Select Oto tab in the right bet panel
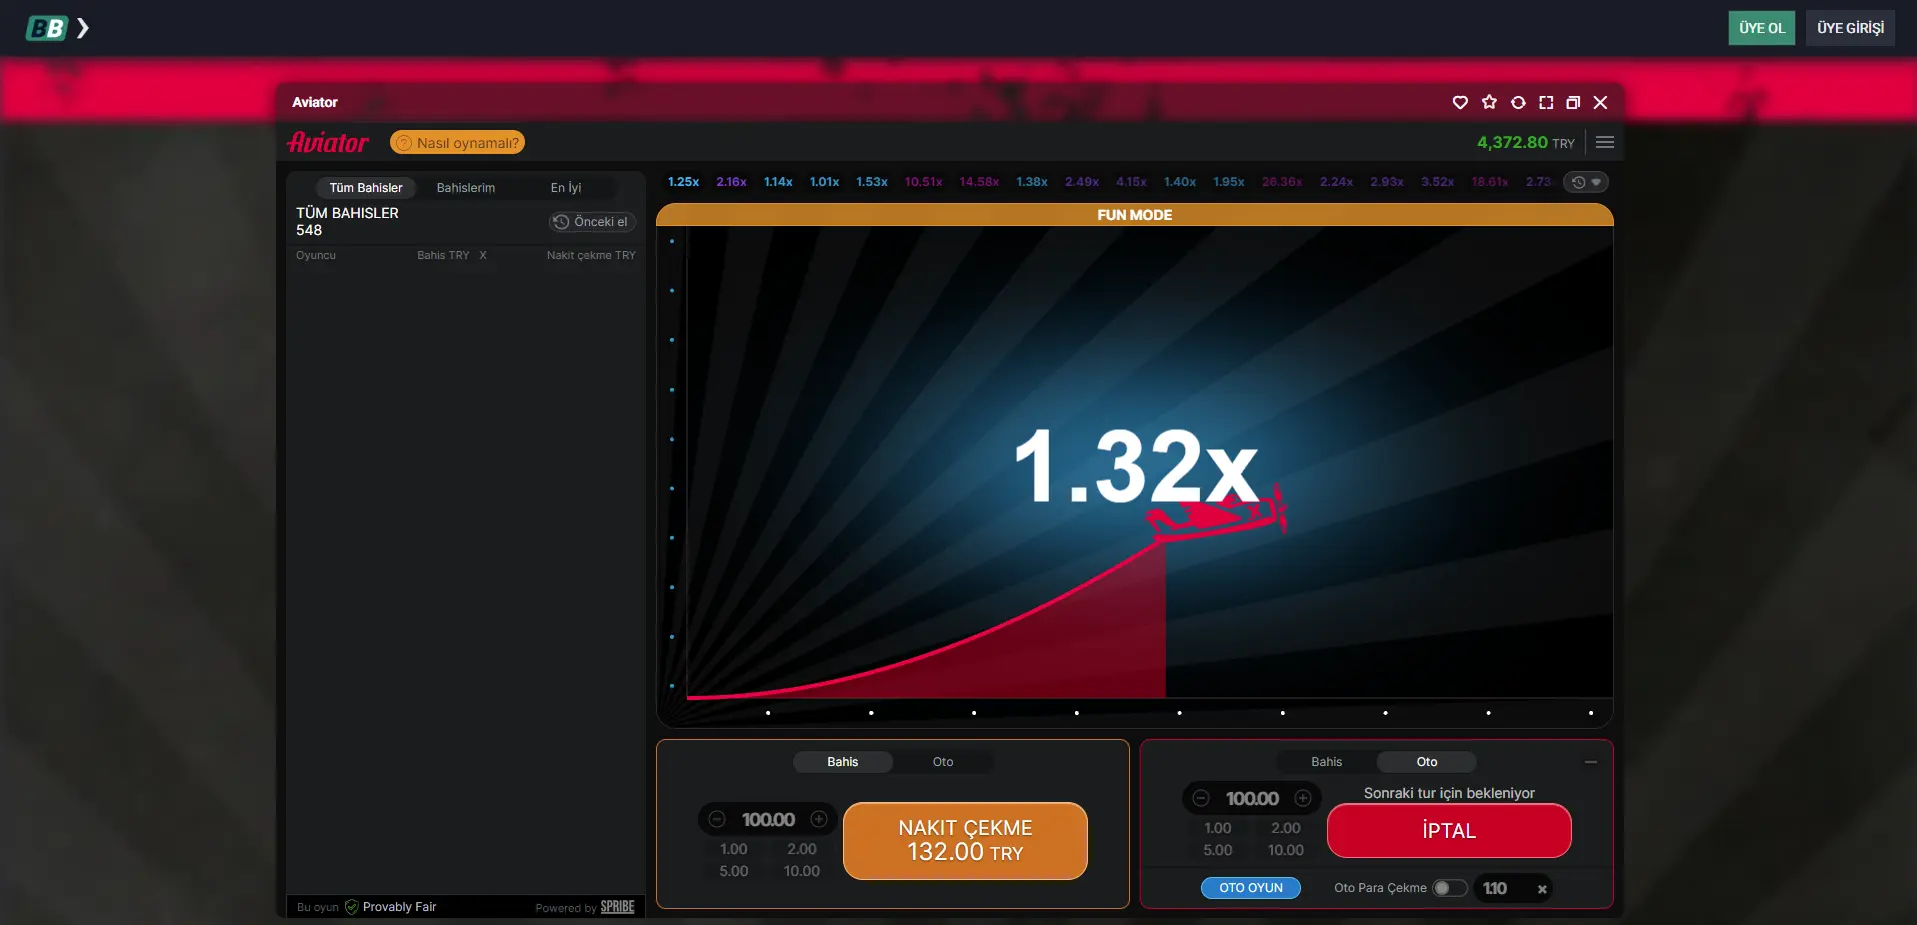This screenshot has width=1917, height=925. 1427,762
